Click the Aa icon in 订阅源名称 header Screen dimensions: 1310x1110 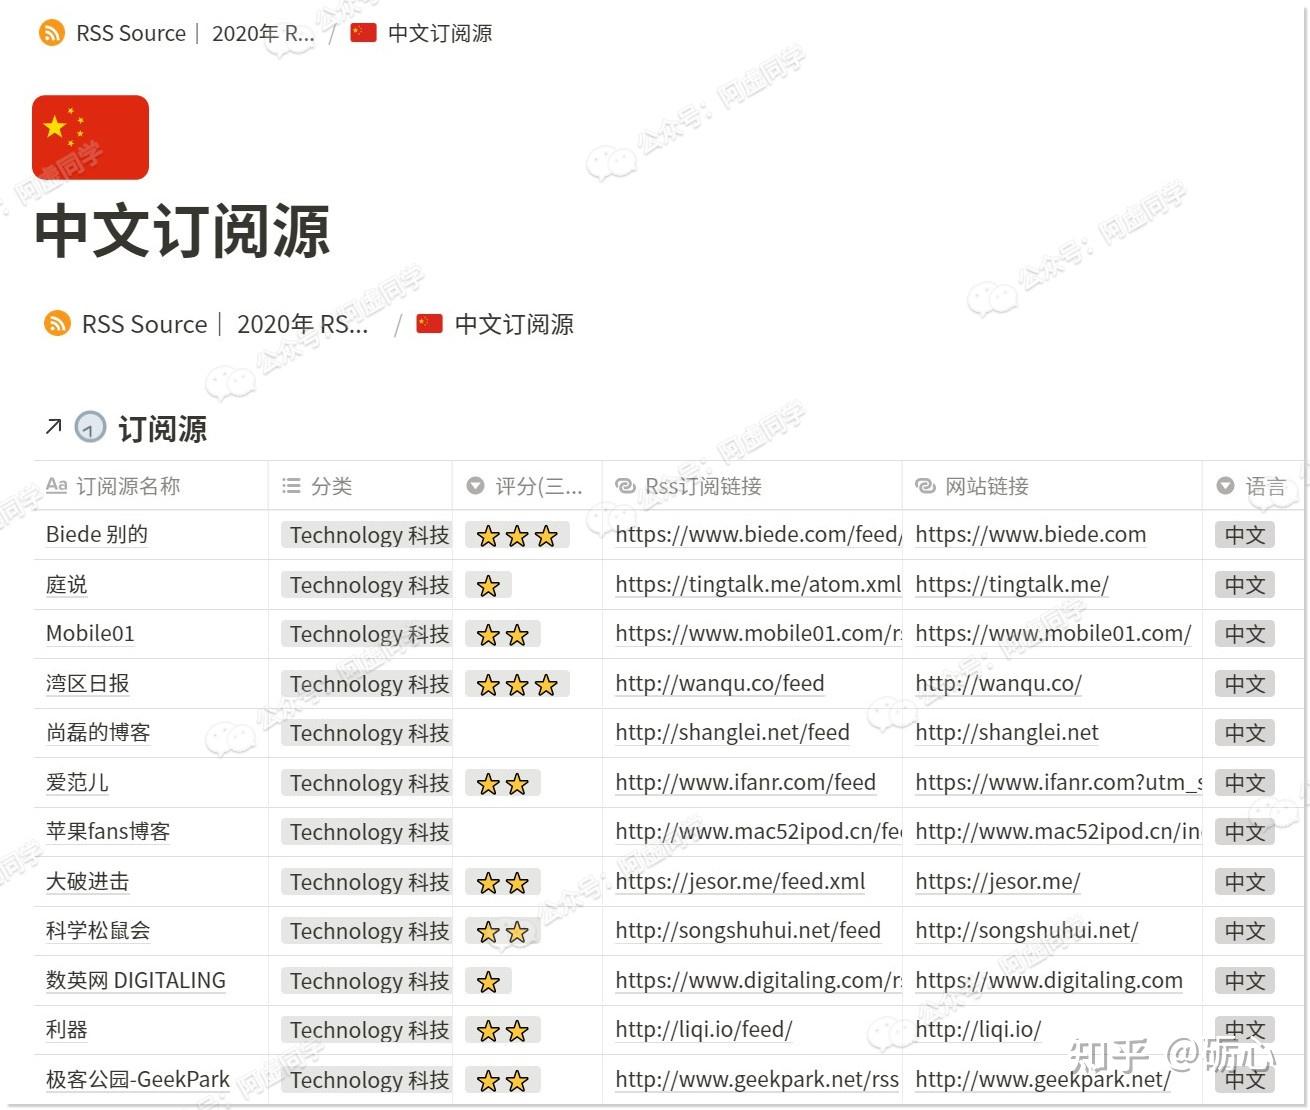[57, 486]
